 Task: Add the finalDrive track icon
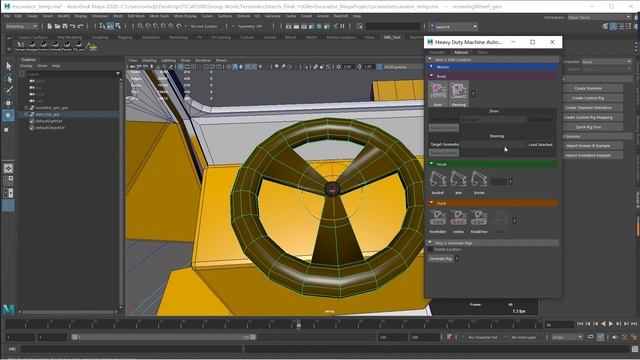pyautogui.click(x=479, y=221)
